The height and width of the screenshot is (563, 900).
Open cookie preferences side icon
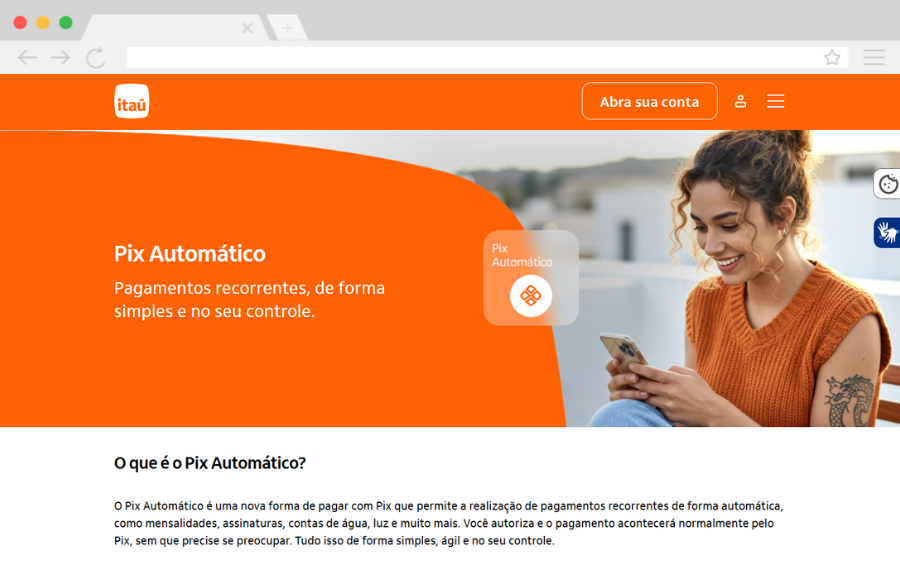pyautogui.click(x=887, y=184)
